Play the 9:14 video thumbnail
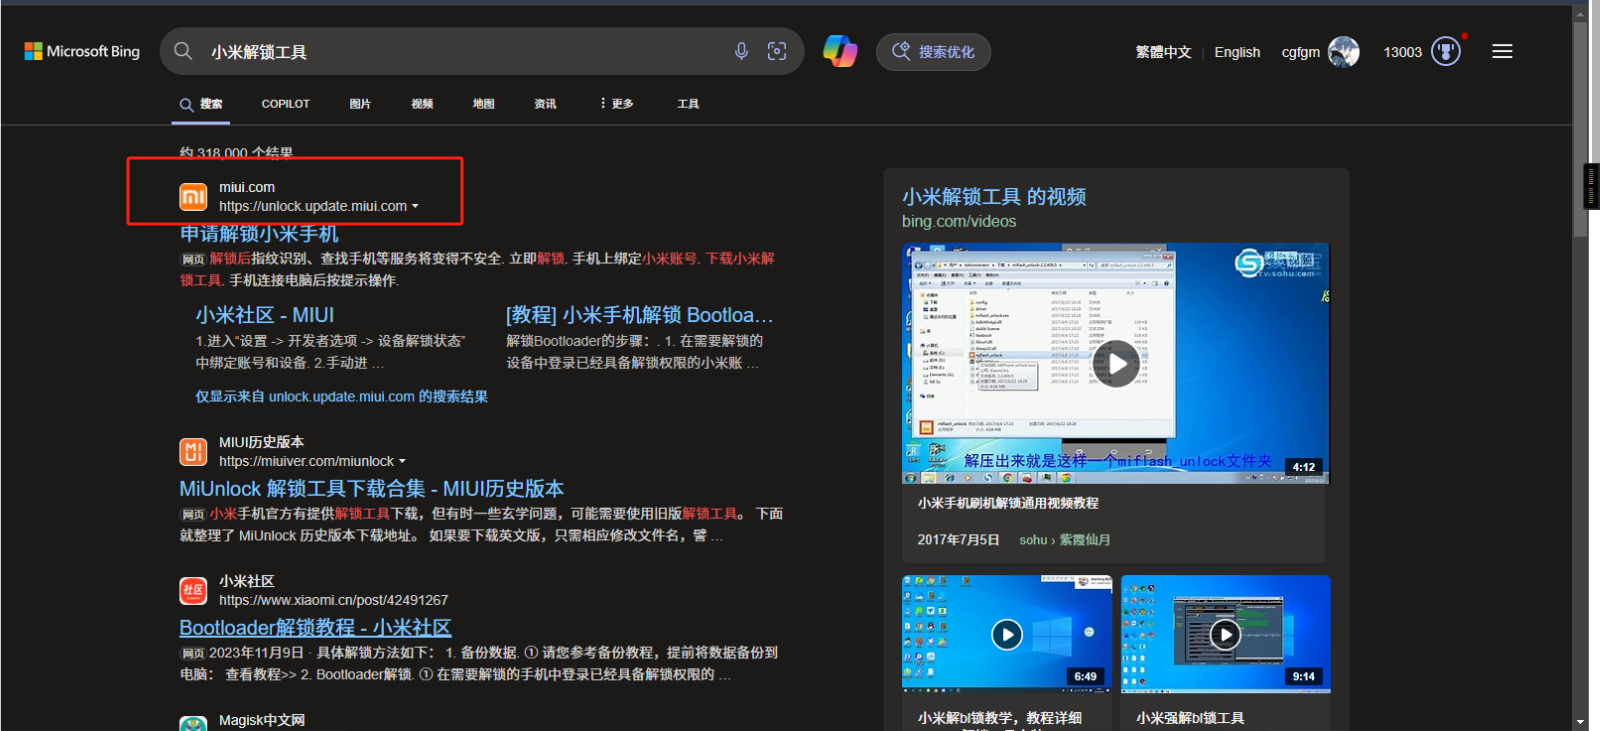 tap(1226, 634)
